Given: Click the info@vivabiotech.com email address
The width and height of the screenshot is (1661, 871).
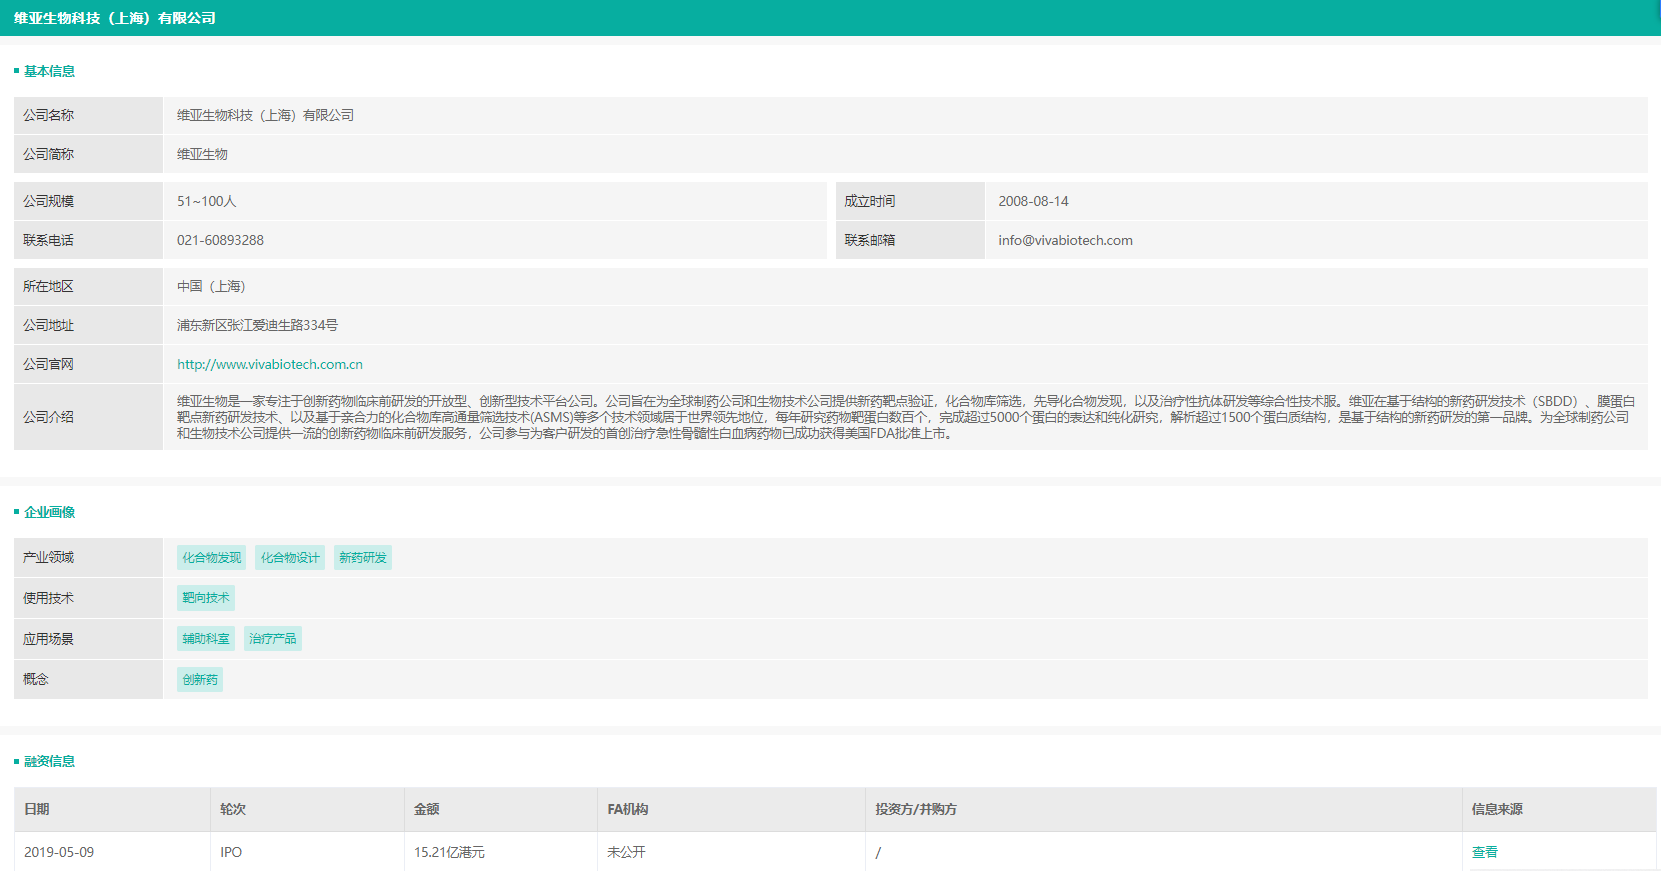Looking at the screenshot, I should point(1065,241).
